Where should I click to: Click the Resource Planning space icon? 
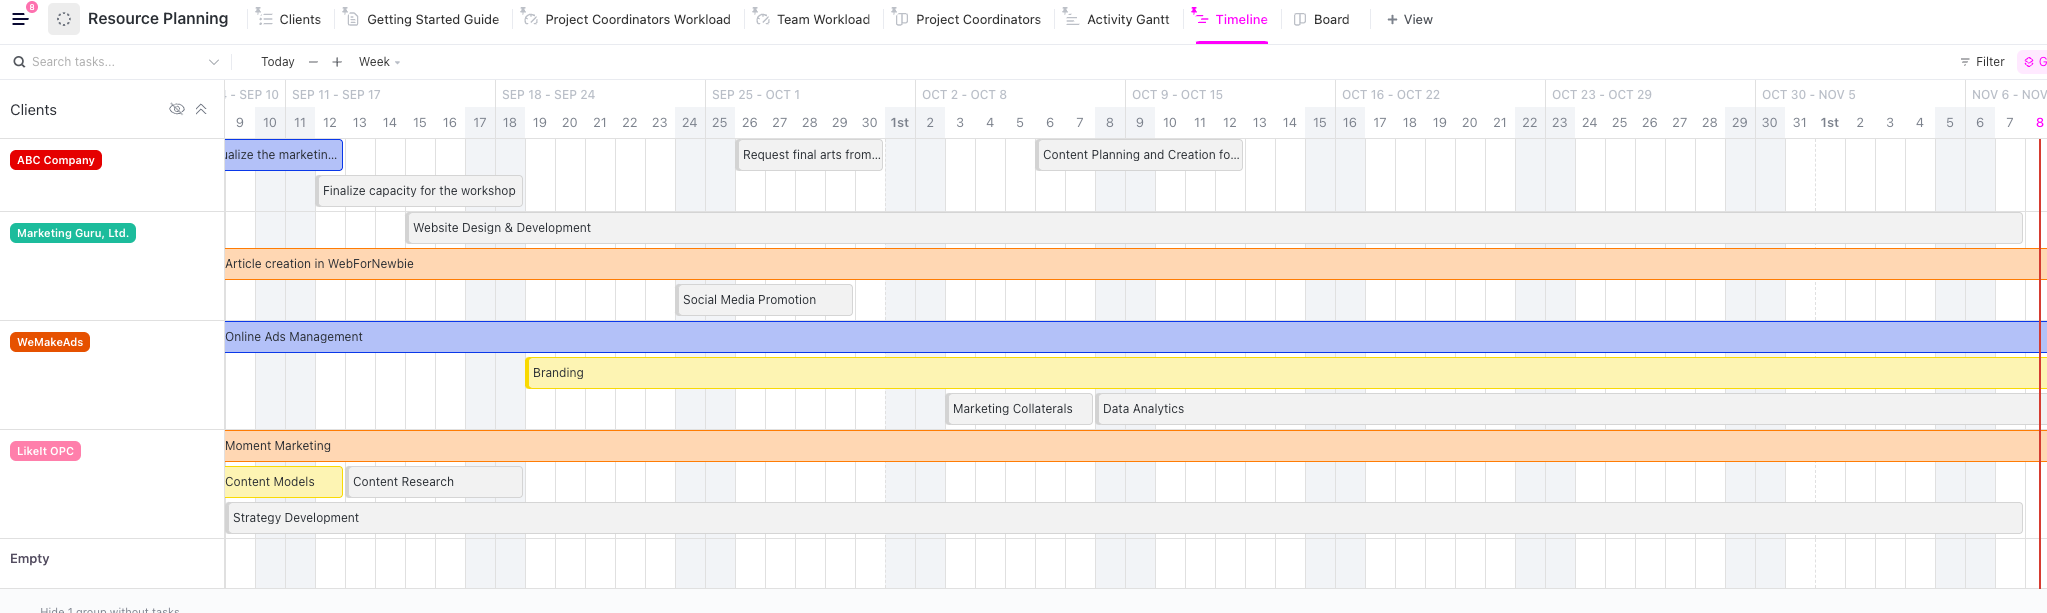tap(64, 19)
